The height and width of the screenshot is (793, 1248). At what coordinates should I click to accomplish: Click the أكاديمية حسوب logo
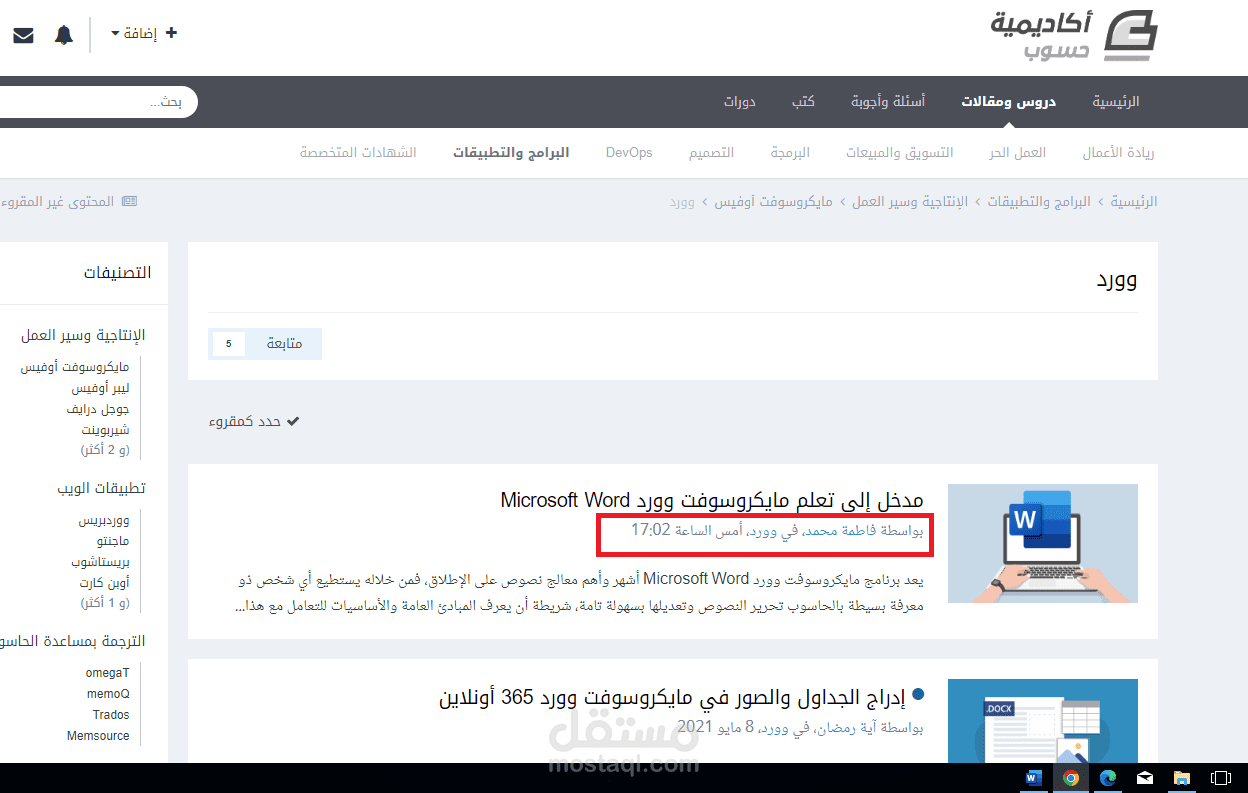(1075, 36)
